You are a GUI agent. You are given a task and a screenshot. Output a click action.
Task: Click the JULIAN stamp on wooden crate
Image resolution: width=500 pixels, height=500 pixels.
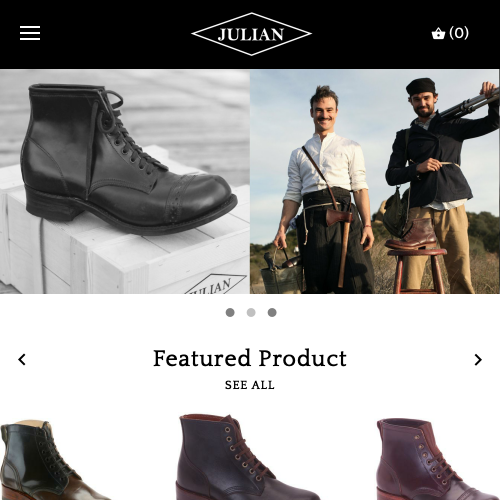point(215,285)
